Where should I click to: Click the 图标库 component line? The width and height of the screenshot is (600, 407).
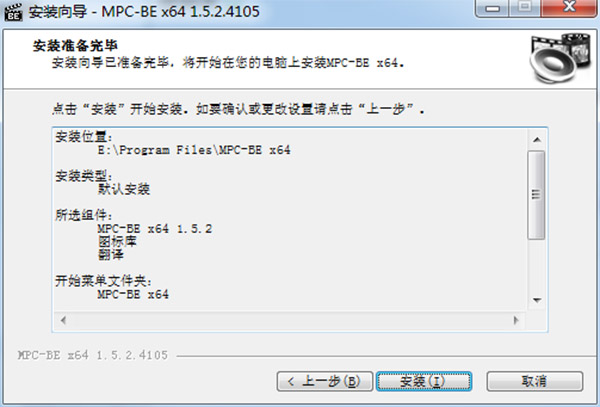[x=117, y=241]
